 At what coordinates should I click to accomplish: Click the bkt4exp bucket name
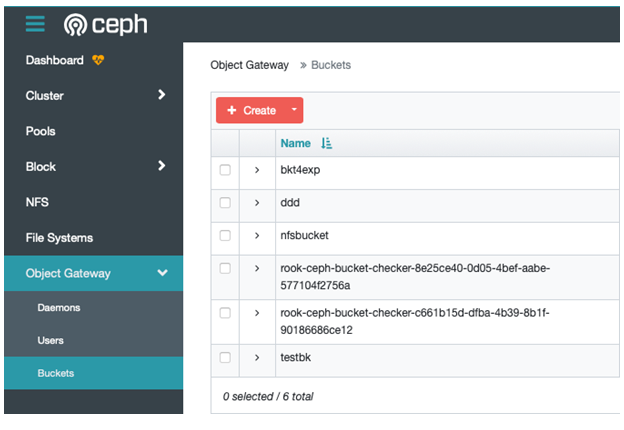pos(300,170)
